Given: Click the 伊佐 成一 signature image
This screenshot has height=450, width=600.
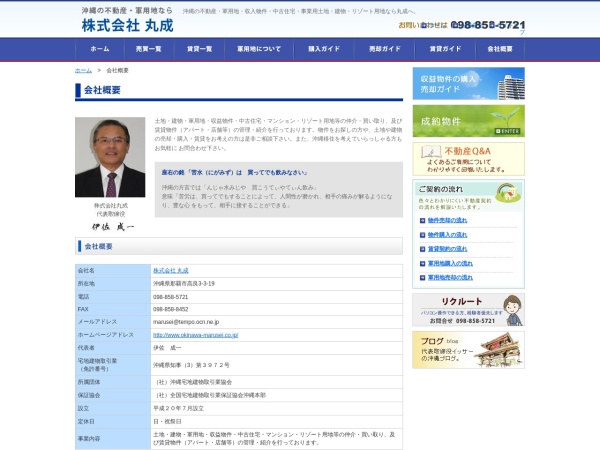Looking at the screenshot, I should tap(113, 227).
